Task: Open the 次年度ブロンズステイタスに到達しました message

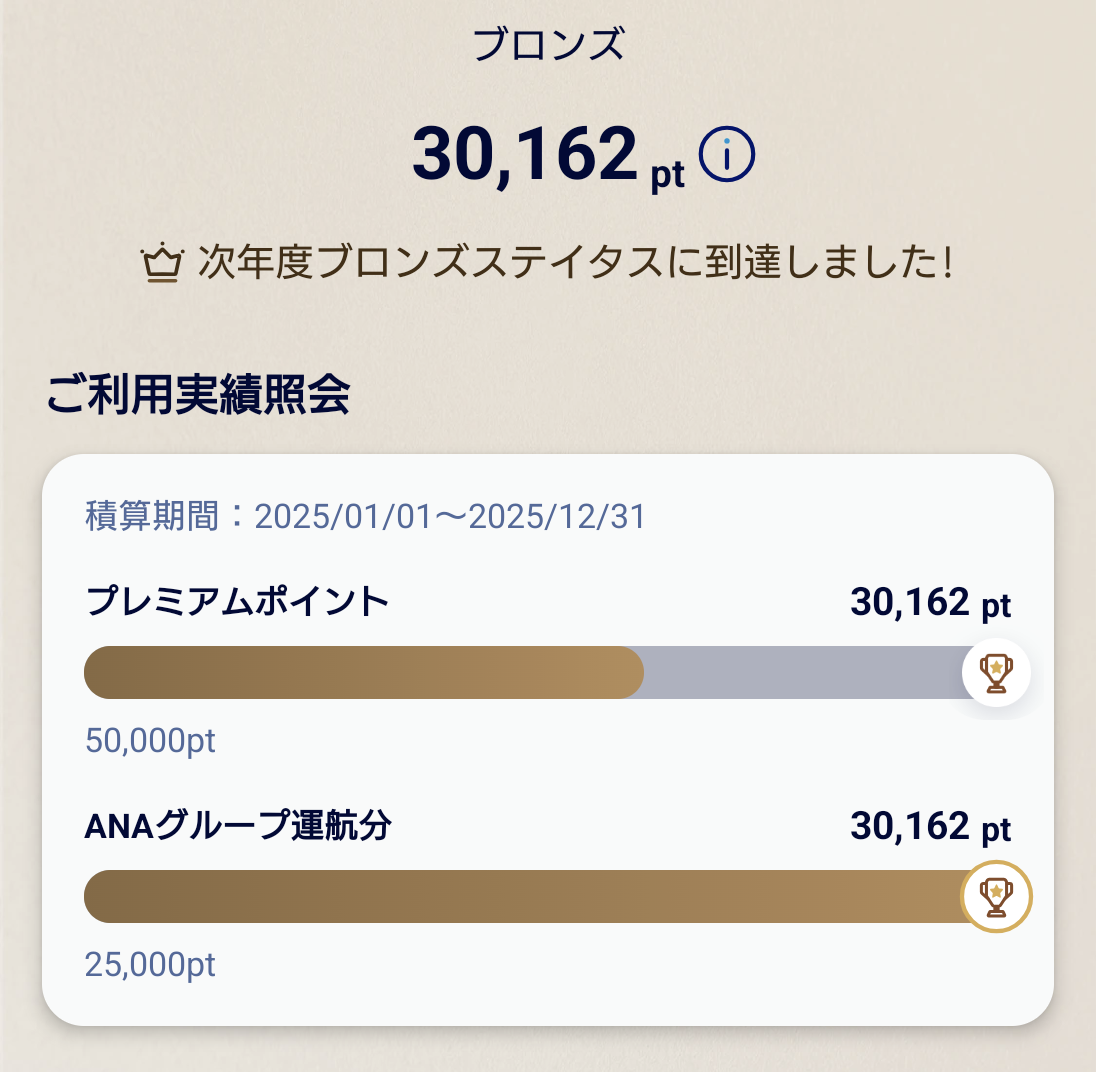Action: 575,262
